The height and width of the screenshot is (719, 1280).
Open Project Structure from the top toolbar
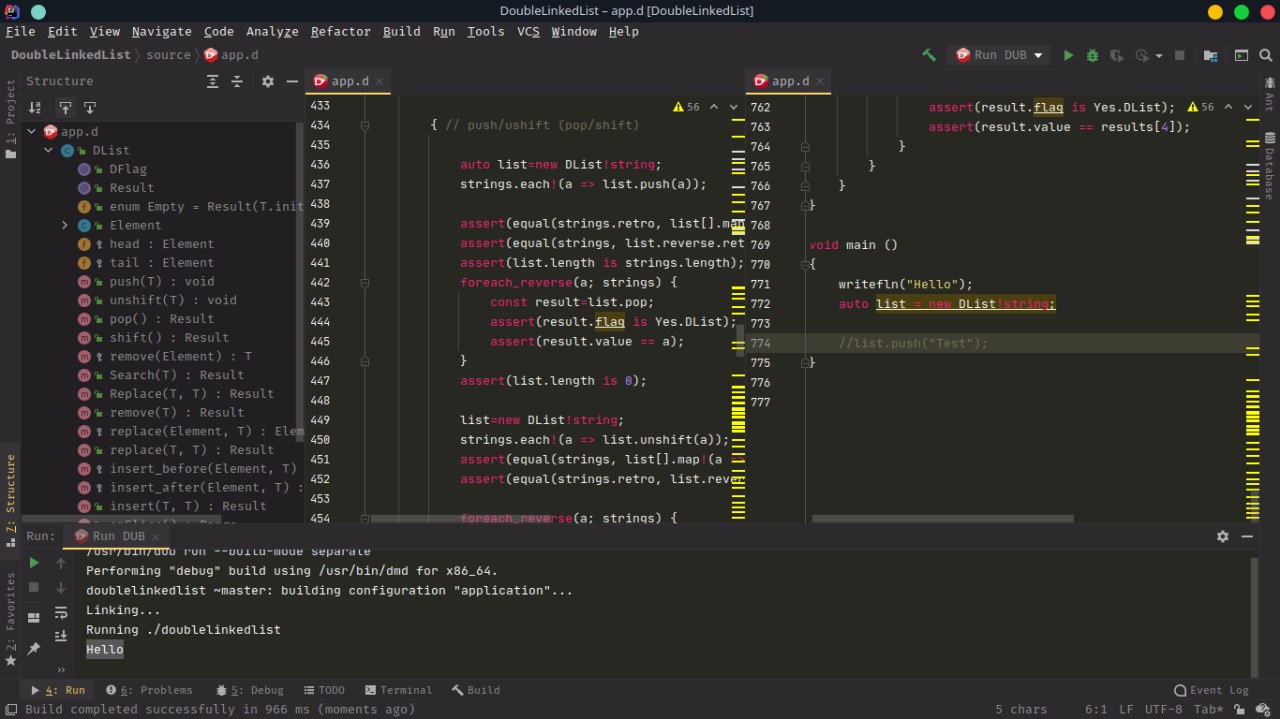point(1211,56)
